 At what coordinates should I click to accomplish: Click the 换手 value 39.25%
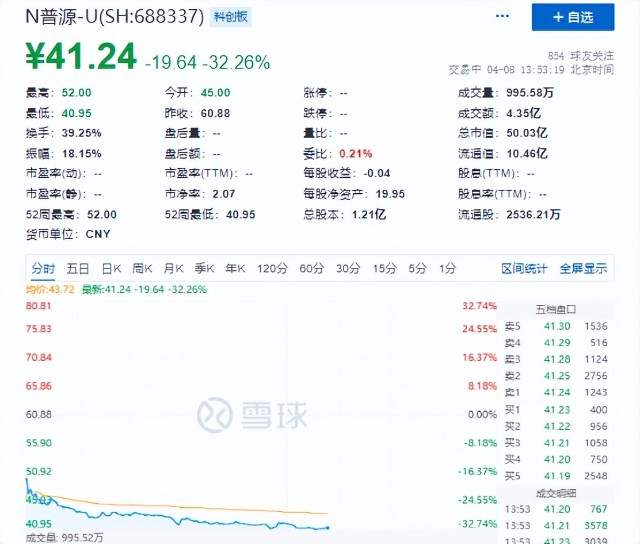pyautogui.click(x=81, y=133)
